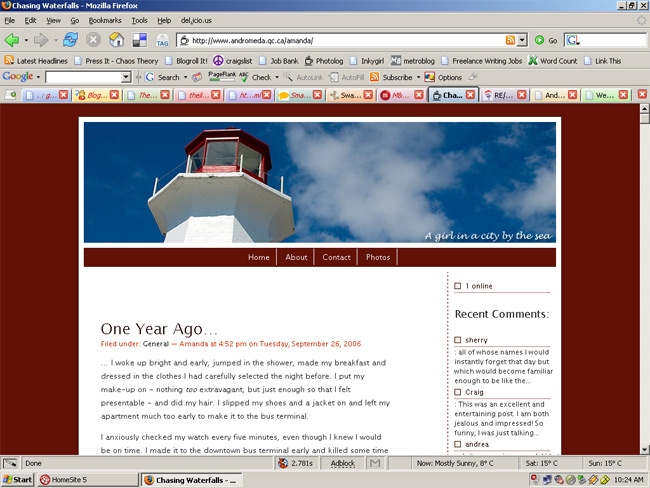
Task: Toggle the checkbox beside Craig
Action: 458,392
